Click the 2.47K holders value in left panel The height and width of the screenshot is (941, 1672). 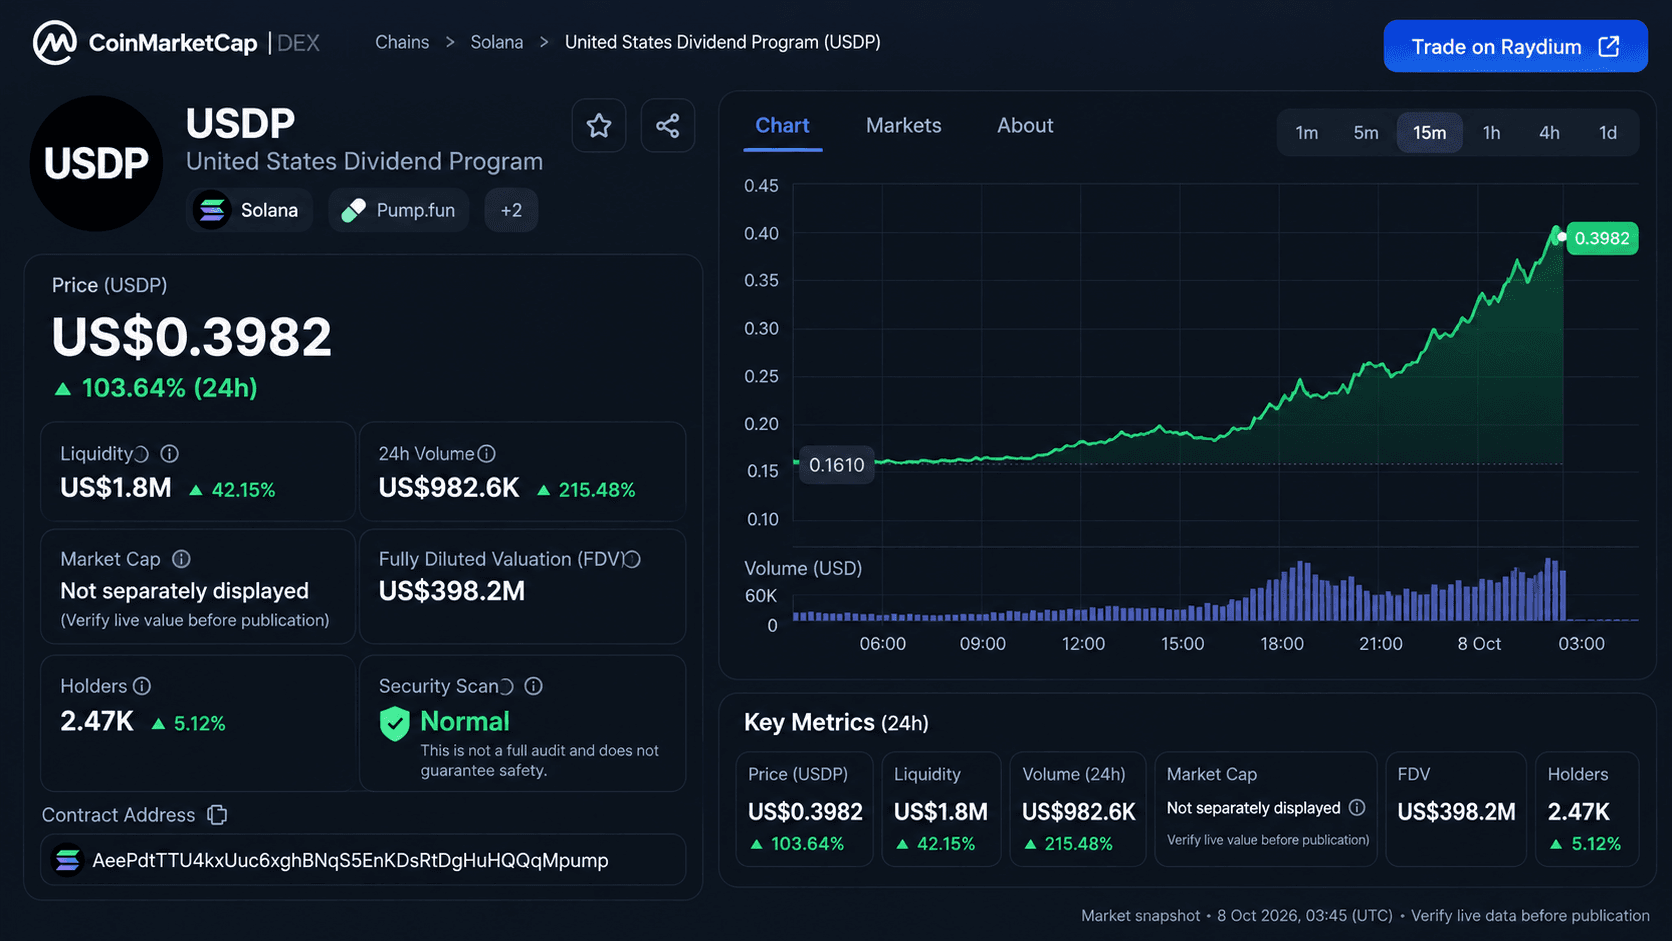pos(97,721)
